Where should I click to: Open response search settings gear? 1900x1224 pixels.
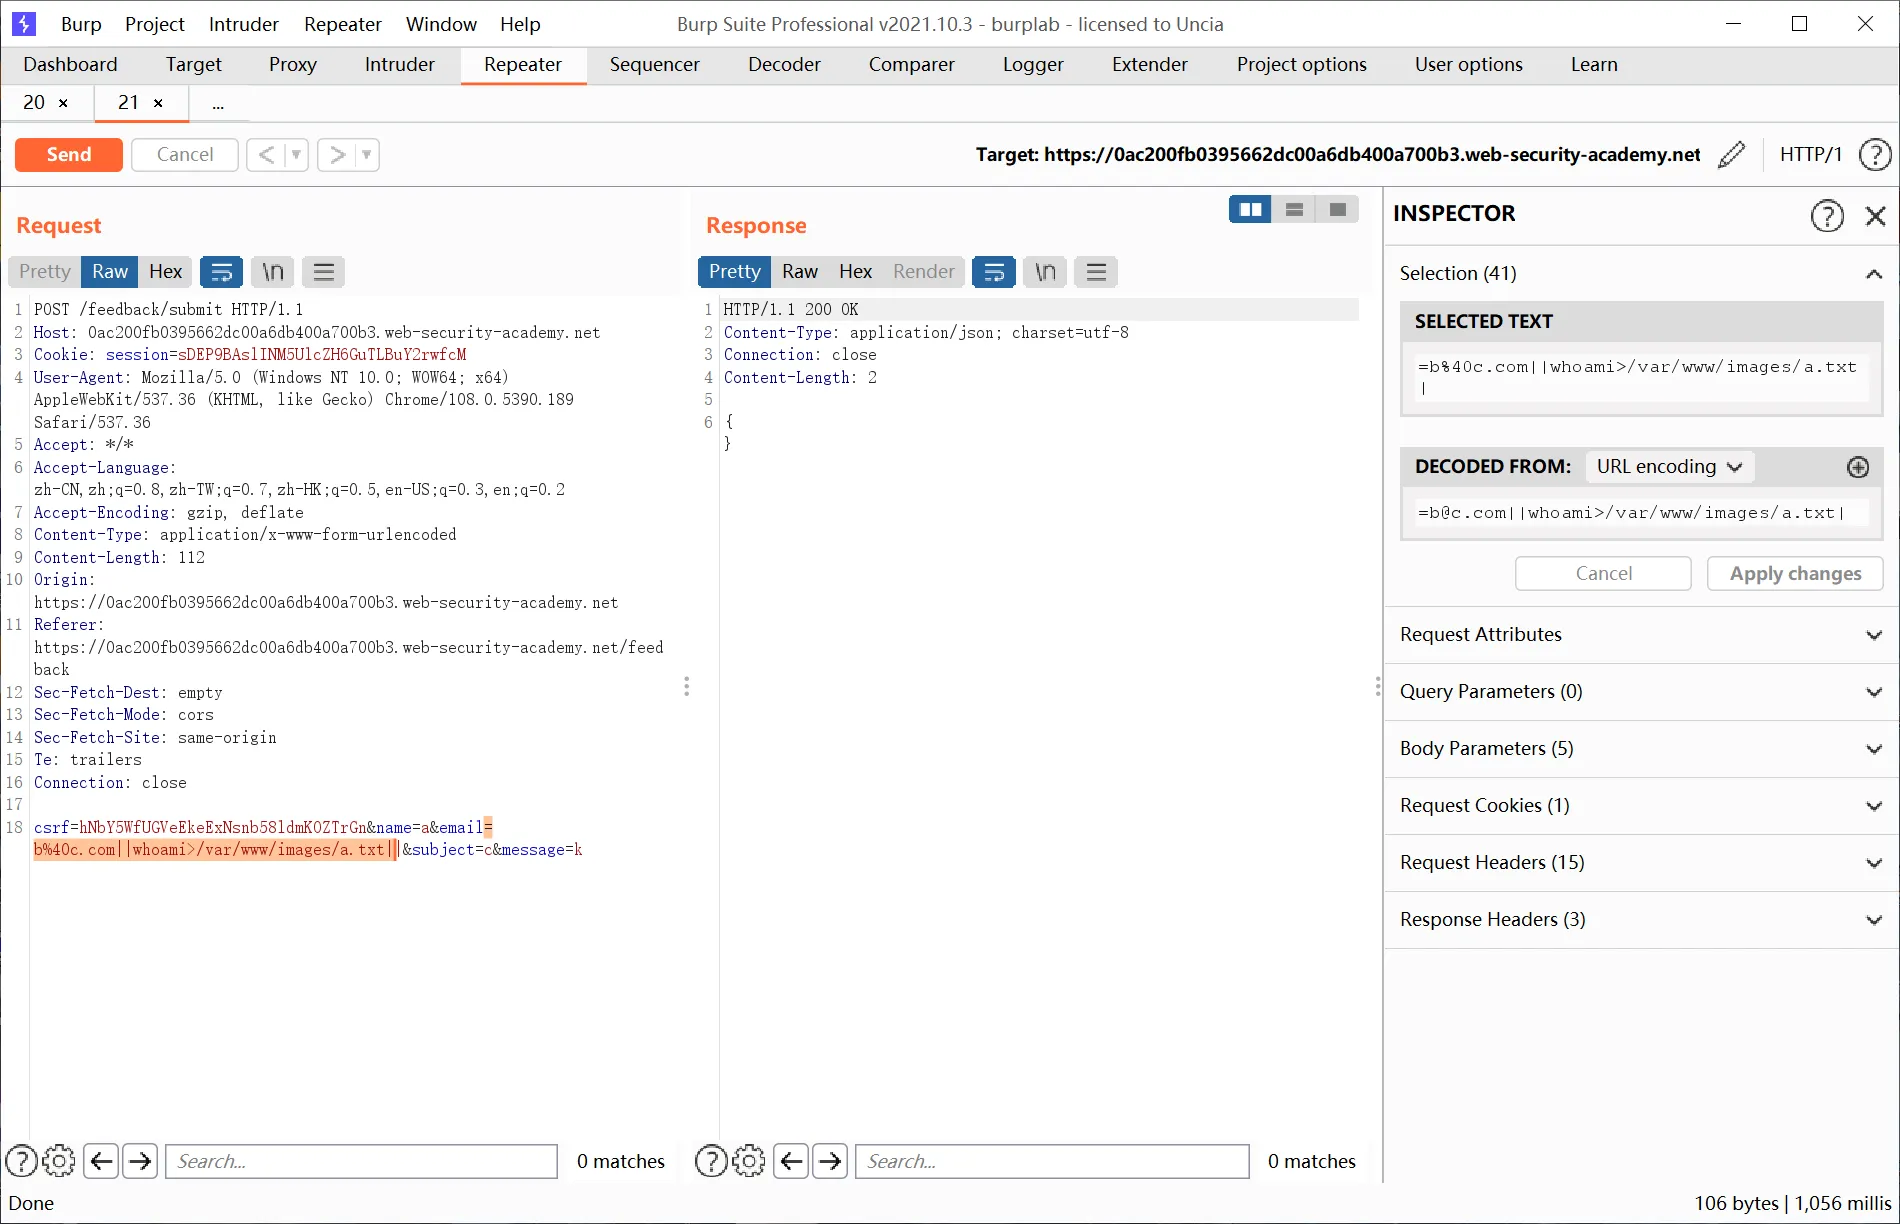[x=749, y=1161]
